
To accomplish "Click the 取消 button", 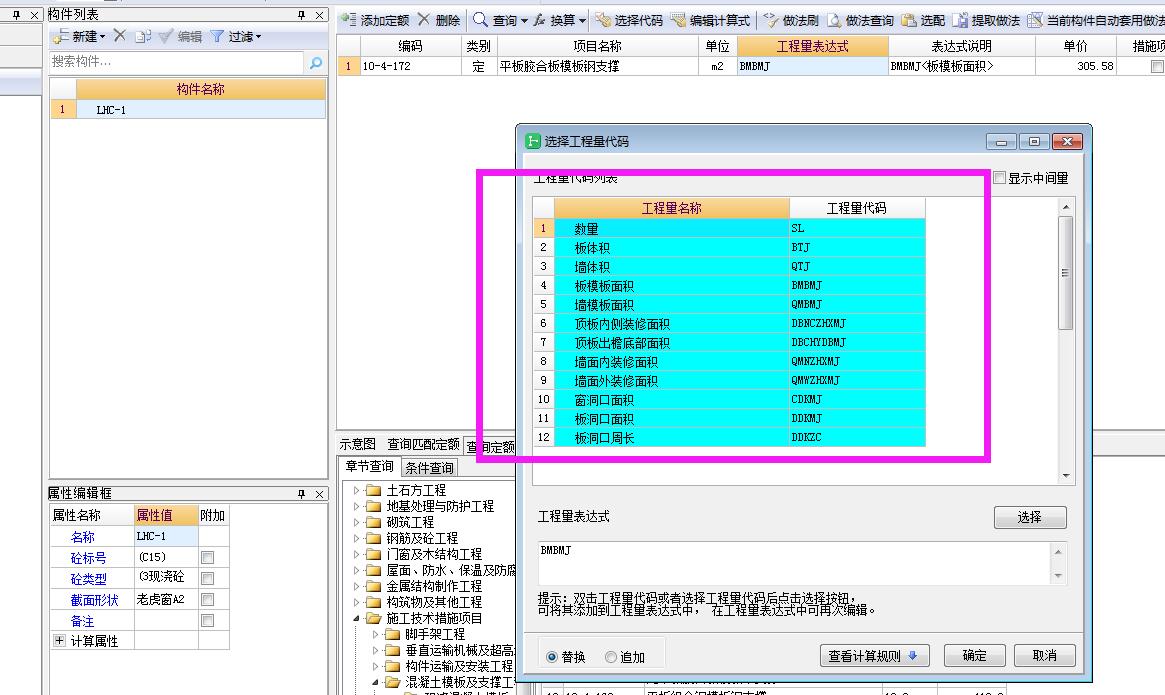I will 1045,656.
